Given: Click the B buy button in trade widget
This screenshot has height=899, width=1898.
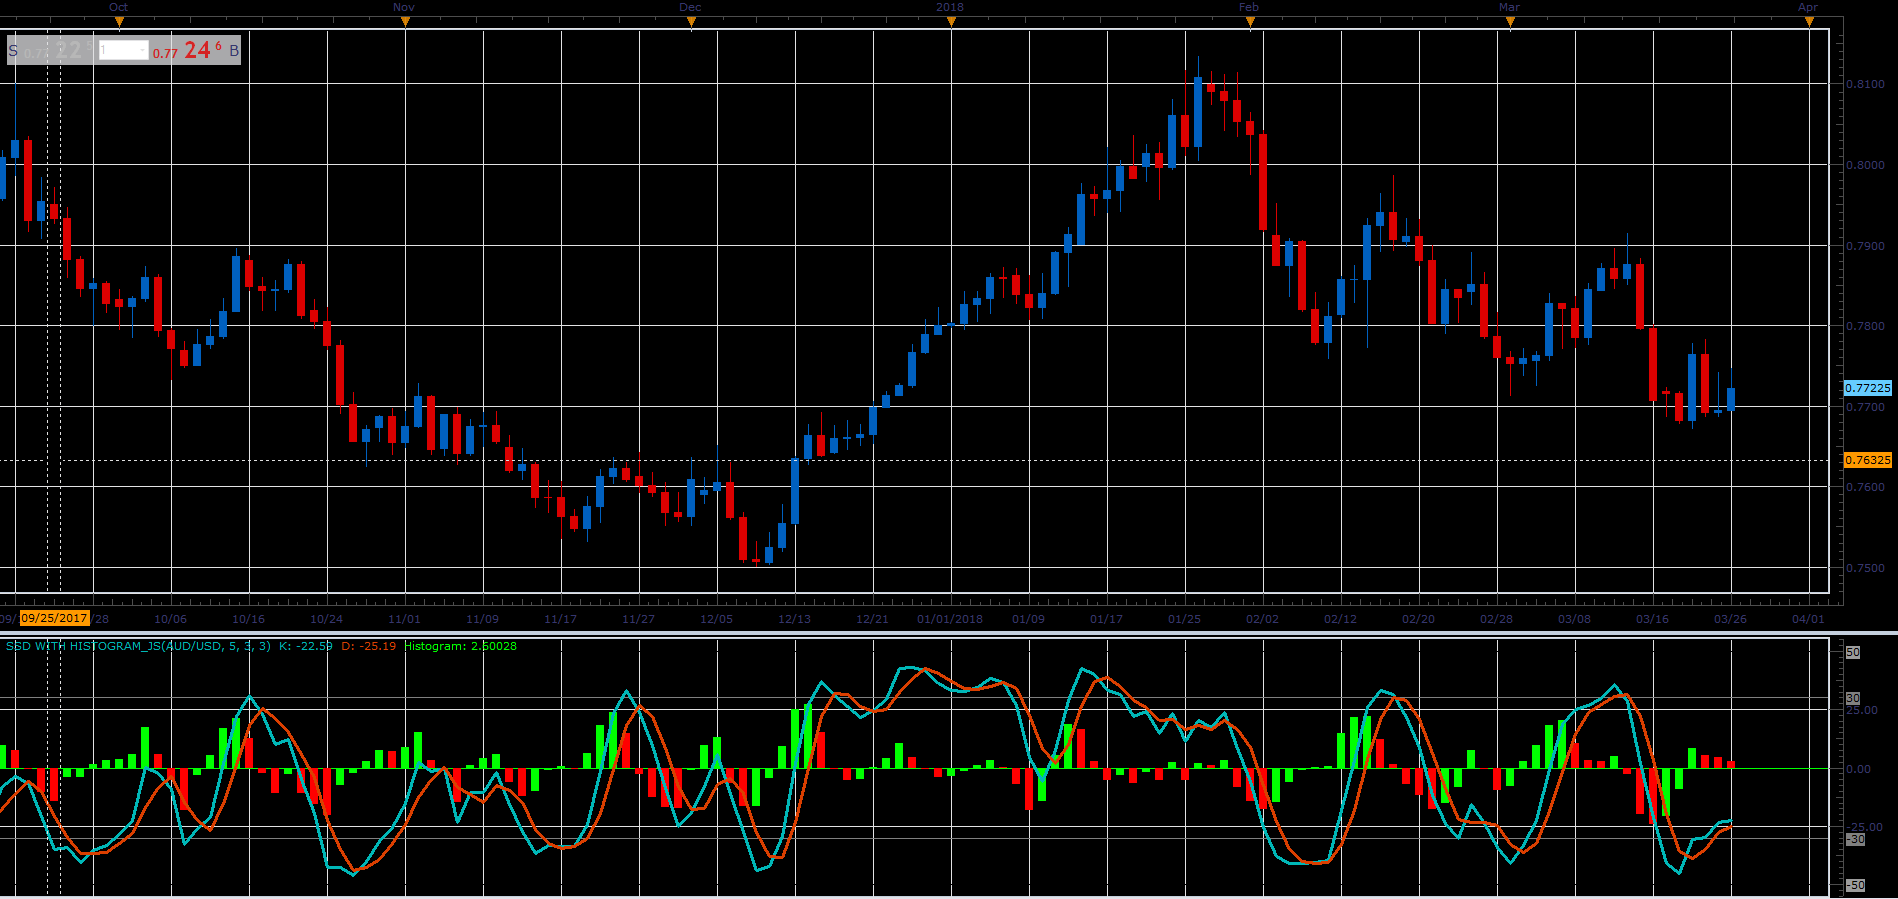Looking at the screenshot, I should tap(234, 50).
